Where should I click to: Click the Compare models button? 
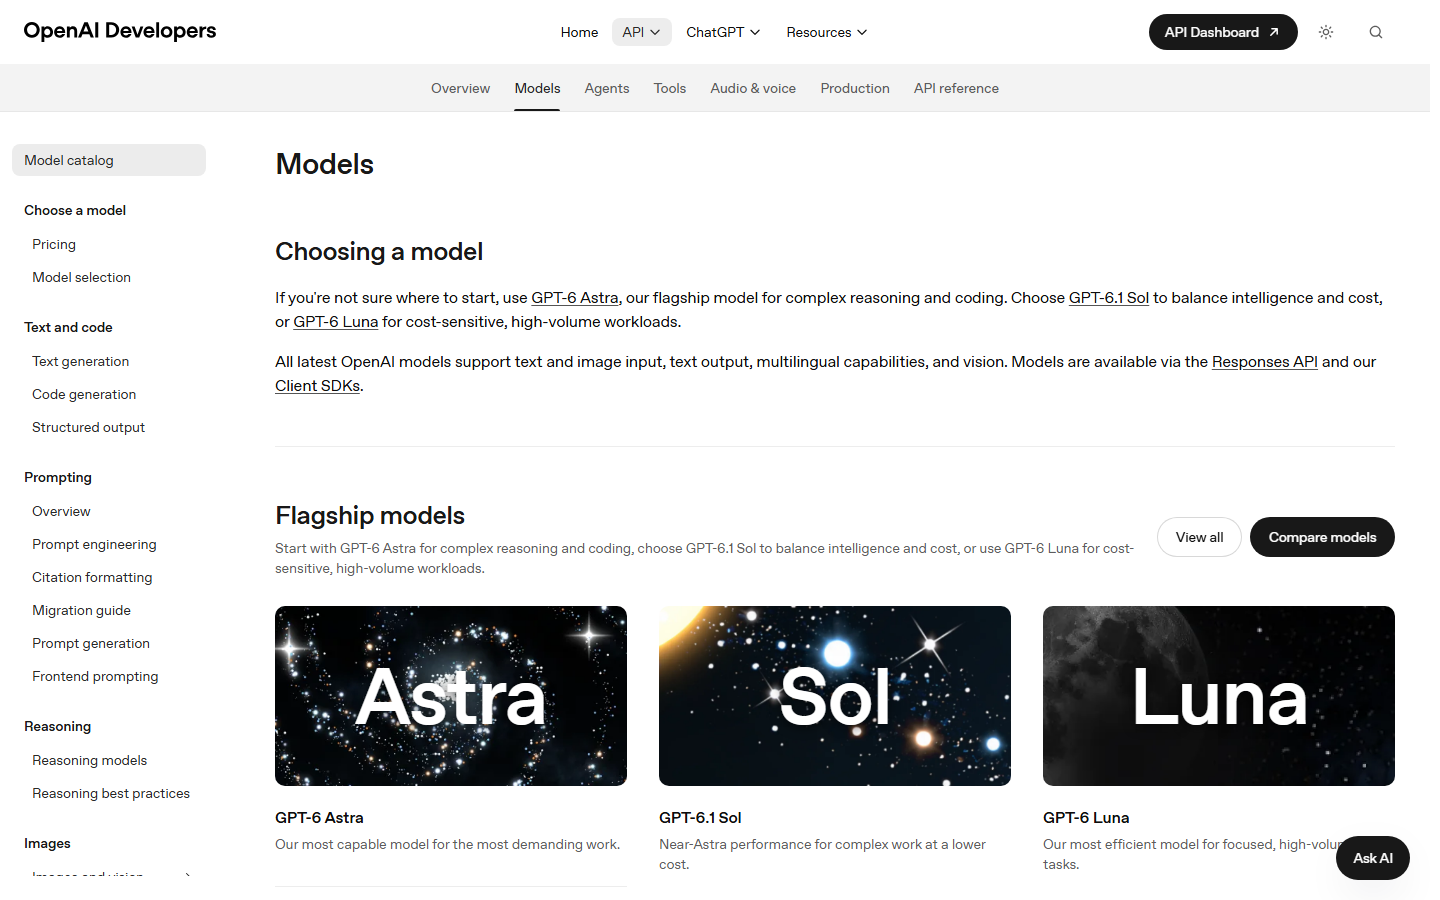[x=1322, y=537]
